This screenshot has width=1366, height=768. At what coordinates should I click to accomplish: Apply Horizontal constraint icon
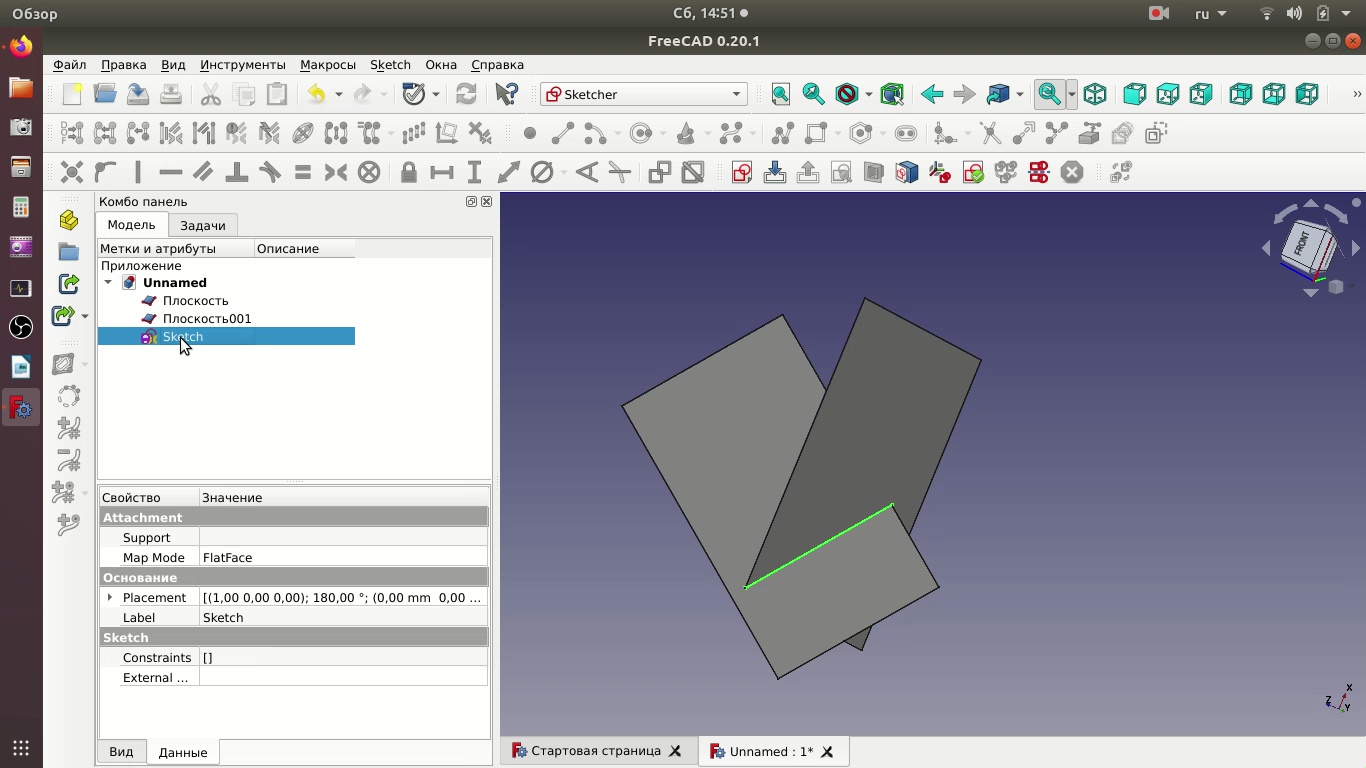[171, 172]
